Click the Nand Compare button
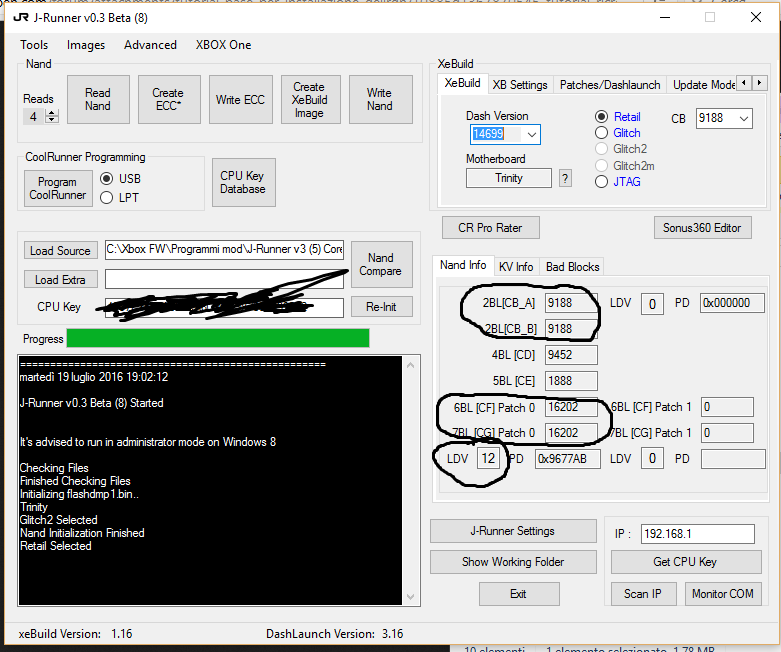Viewport: 781px width, 652px height. click(381, 264)
